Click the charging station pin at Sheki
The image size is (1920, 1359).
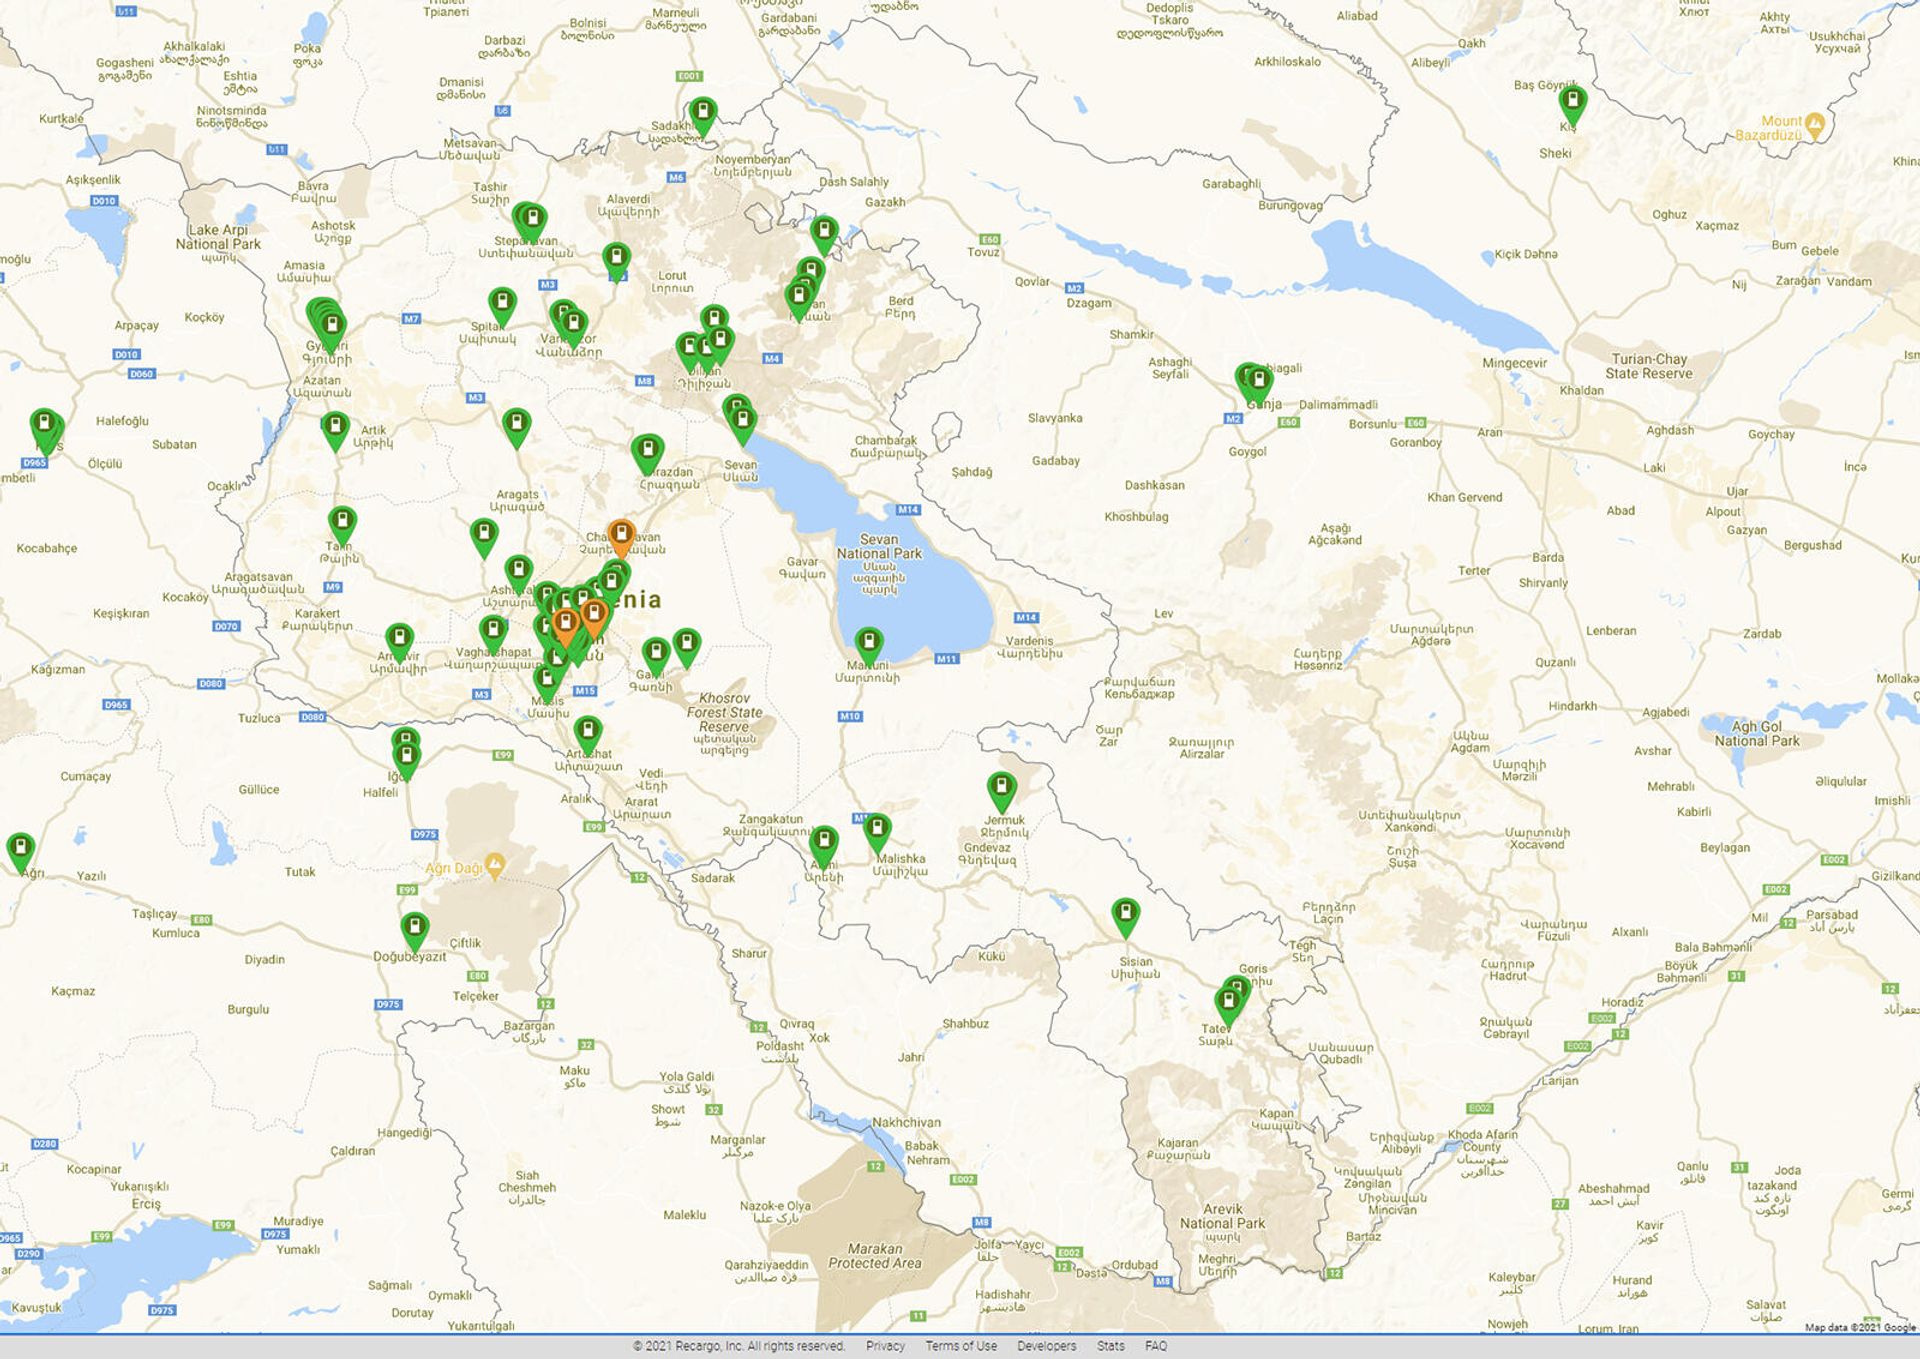[1573, 104]
